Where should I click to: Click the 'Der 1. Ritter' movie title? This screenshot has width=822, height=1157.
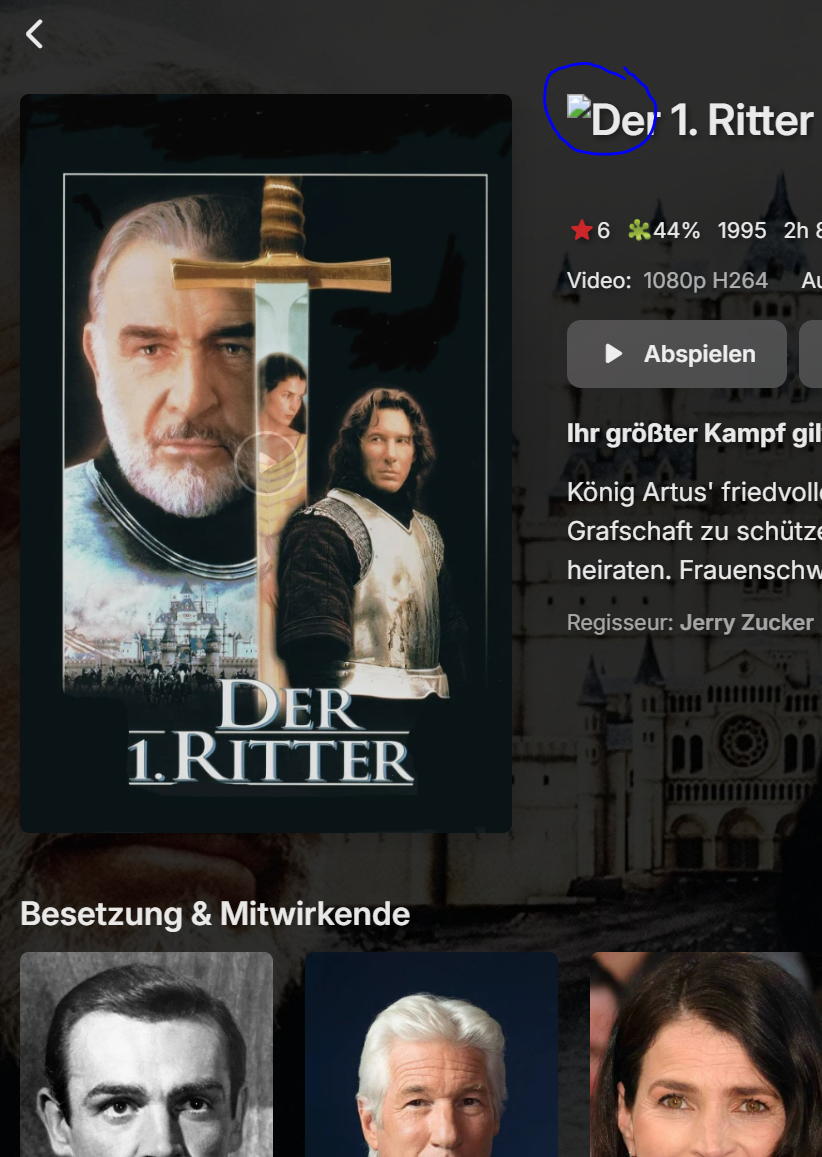click(702, 120)
